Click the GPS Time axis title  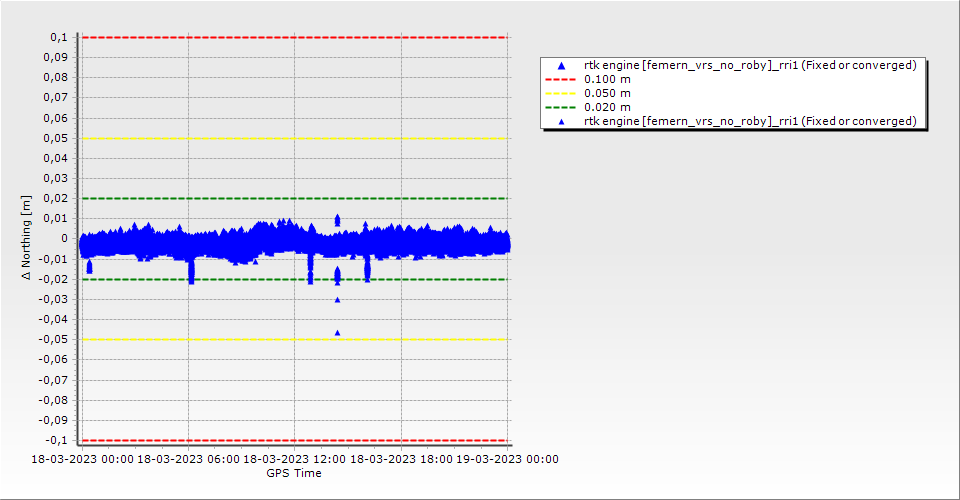294,473
